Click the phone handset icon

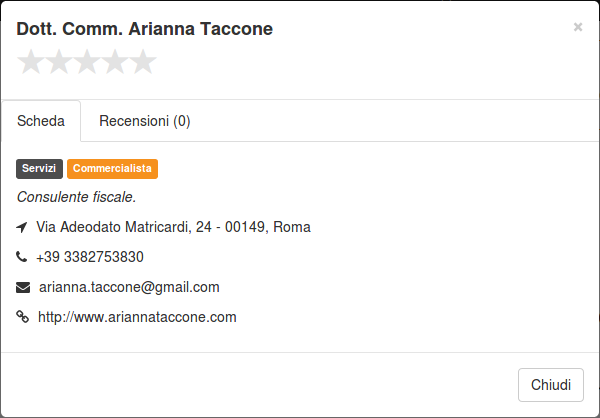pyautogui.click(x=22, y=256)
